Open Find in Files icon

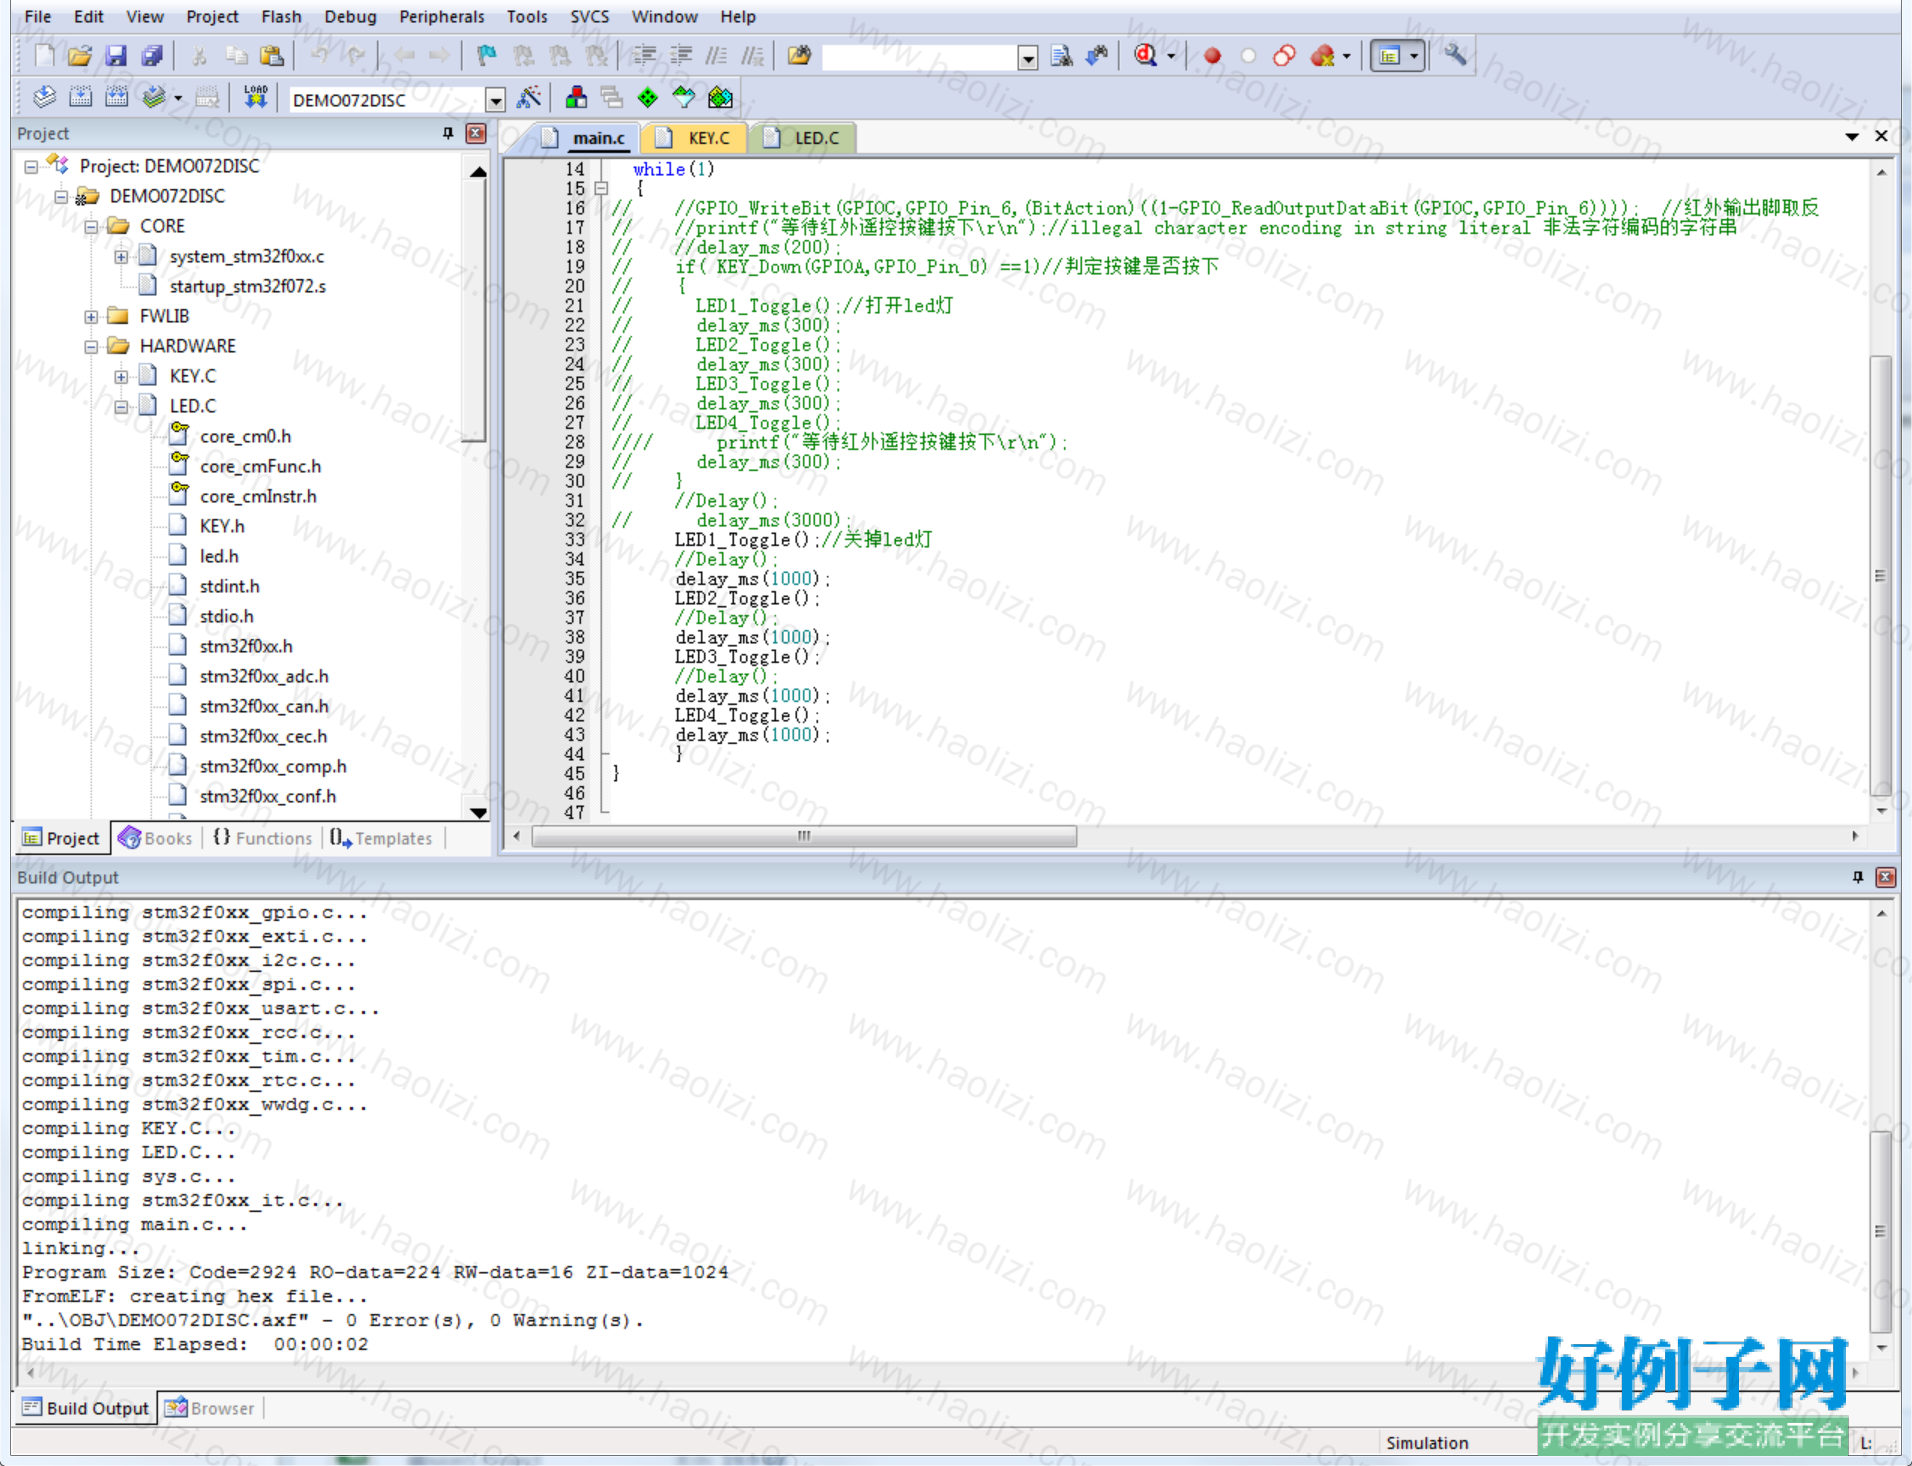[x=799, y=56]
